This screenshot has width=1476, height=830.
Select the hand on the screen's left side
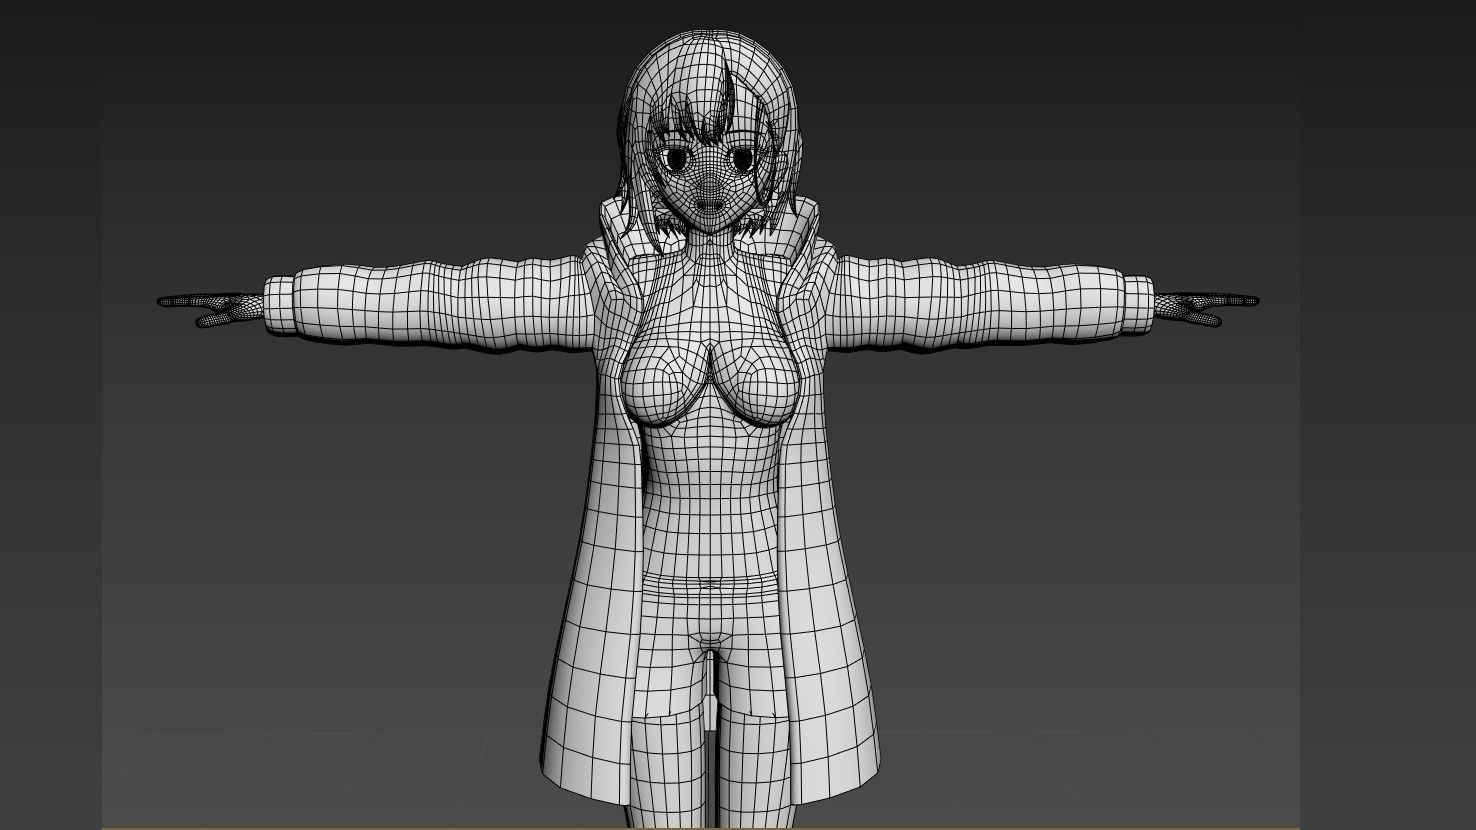click(210, 308)
